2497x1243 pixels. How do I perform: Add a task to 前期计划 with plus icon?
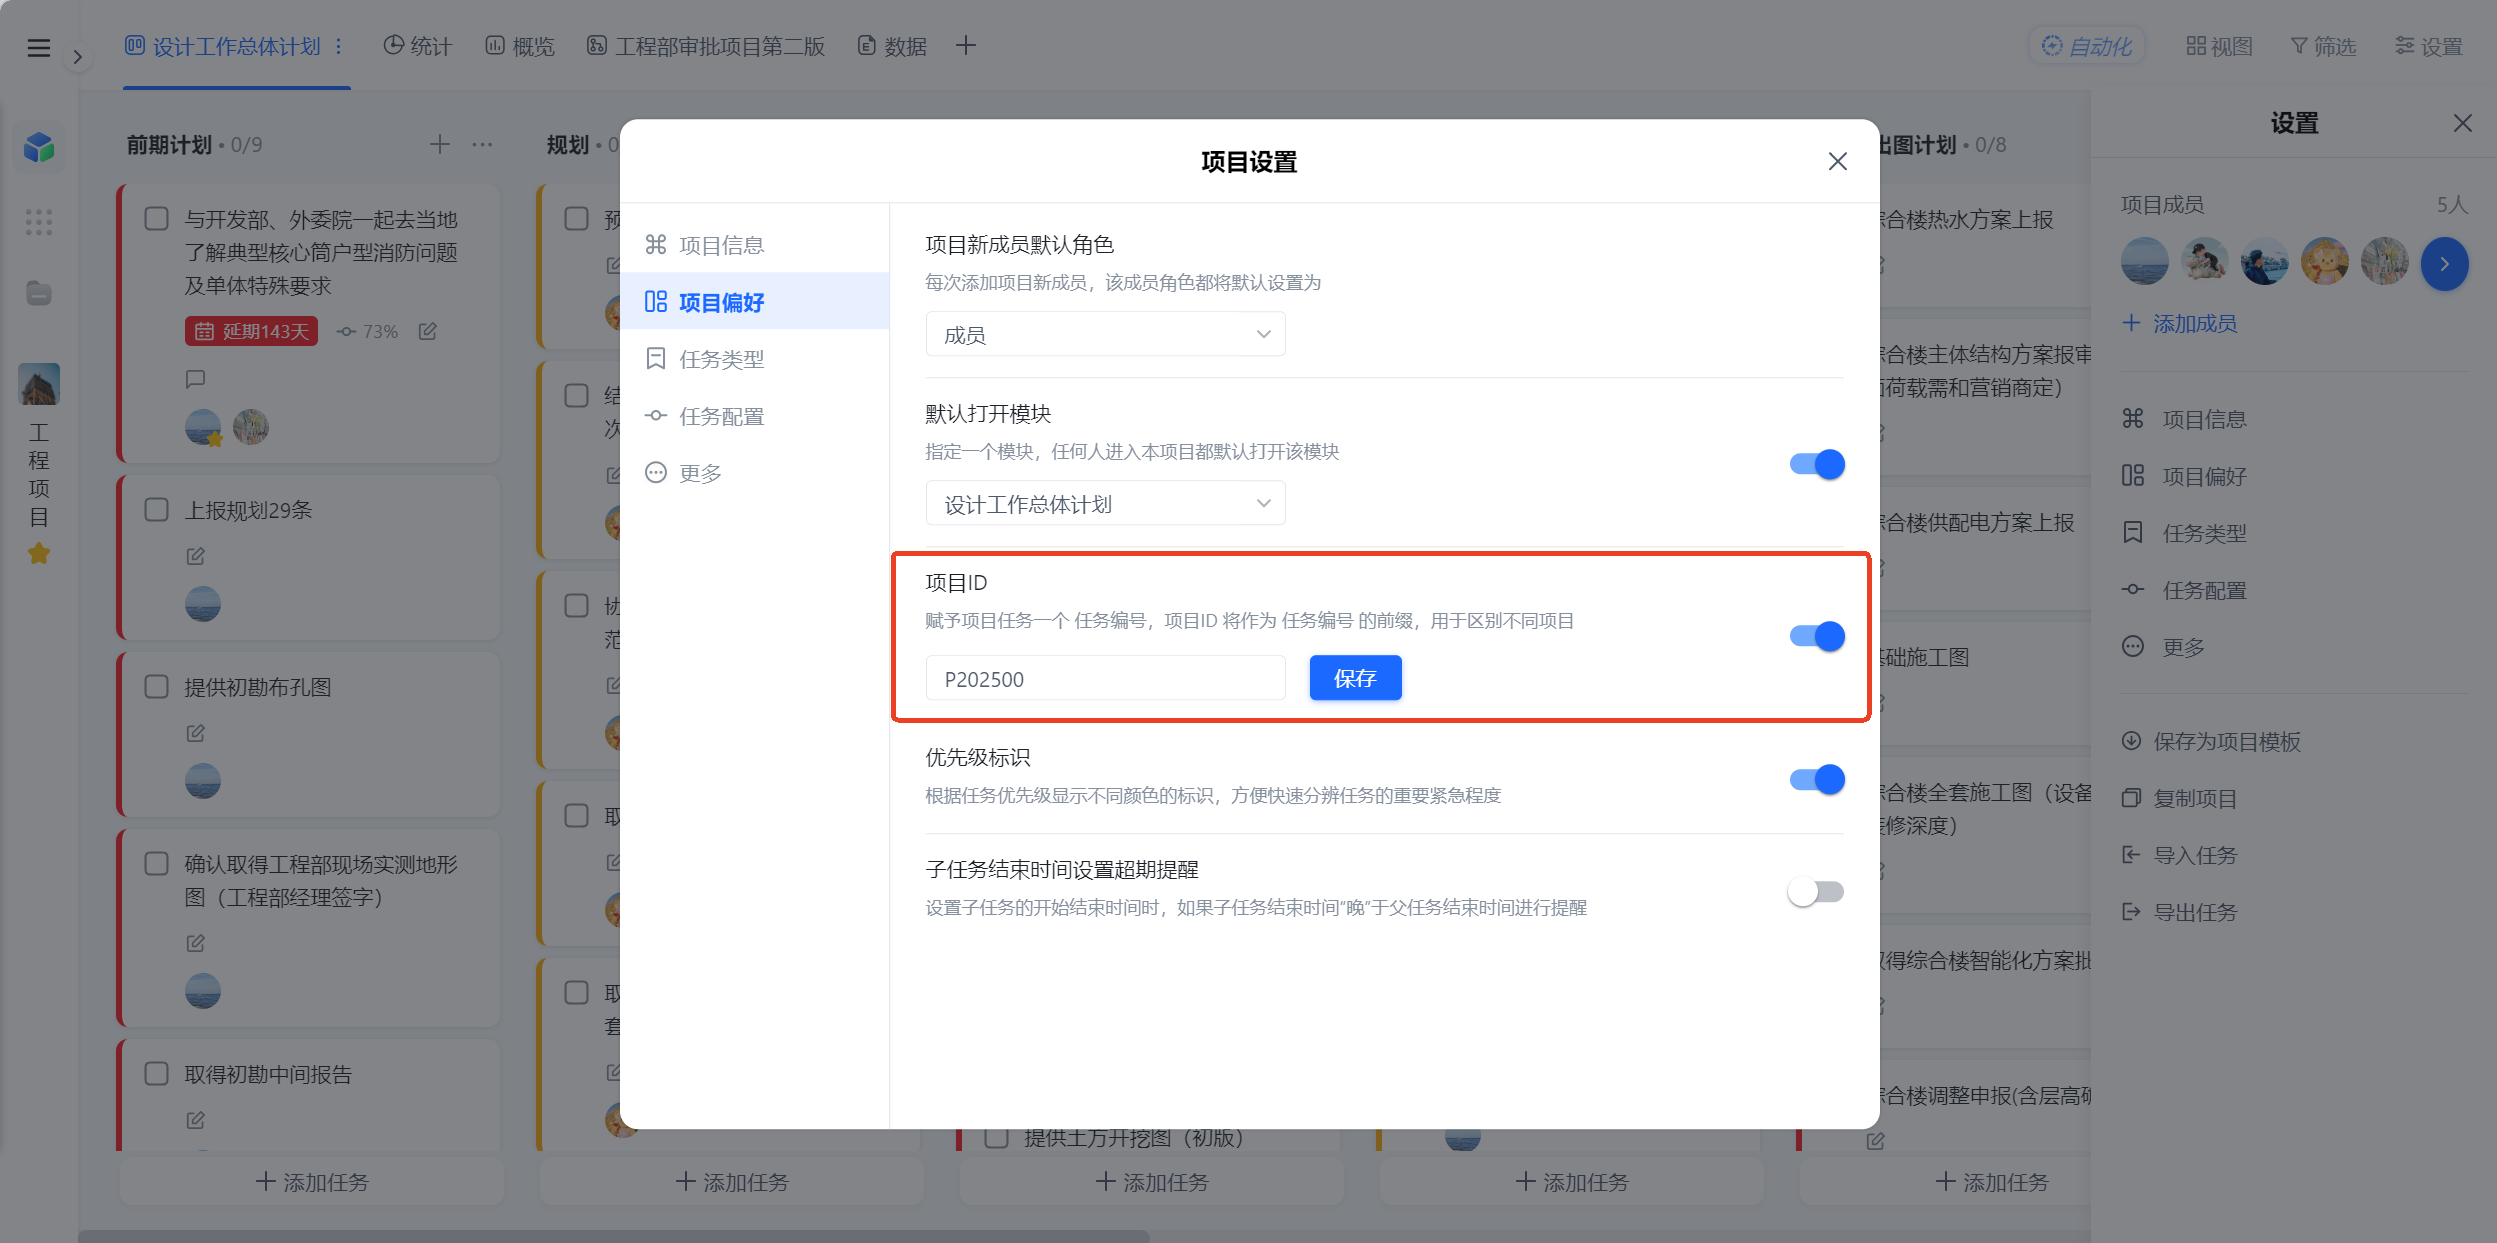[440, 145]
